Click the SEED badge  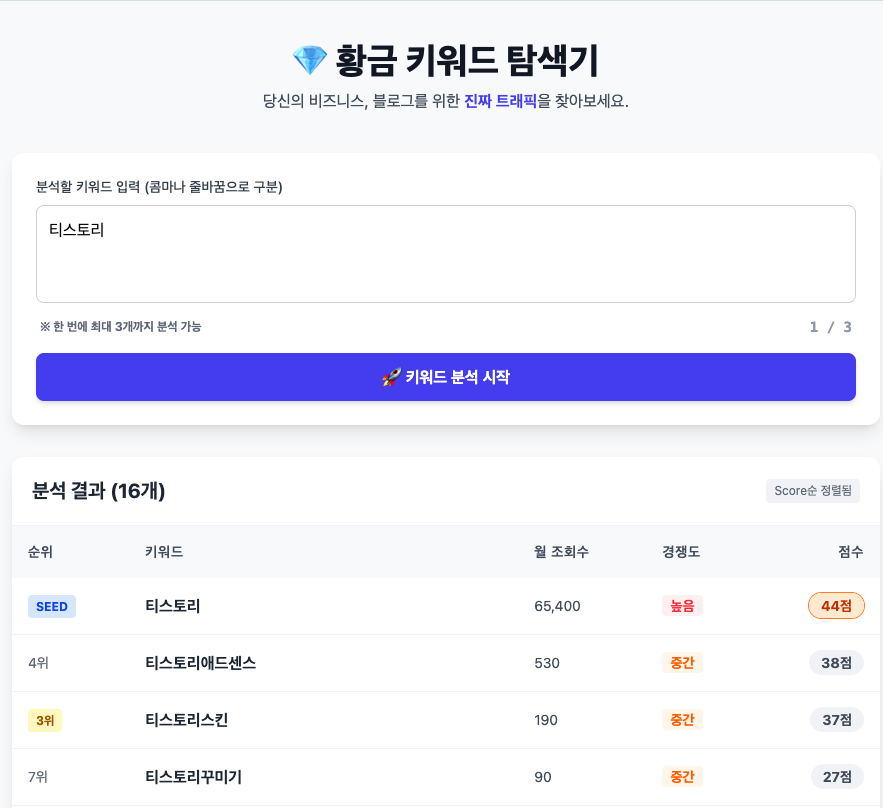[52, 606]
